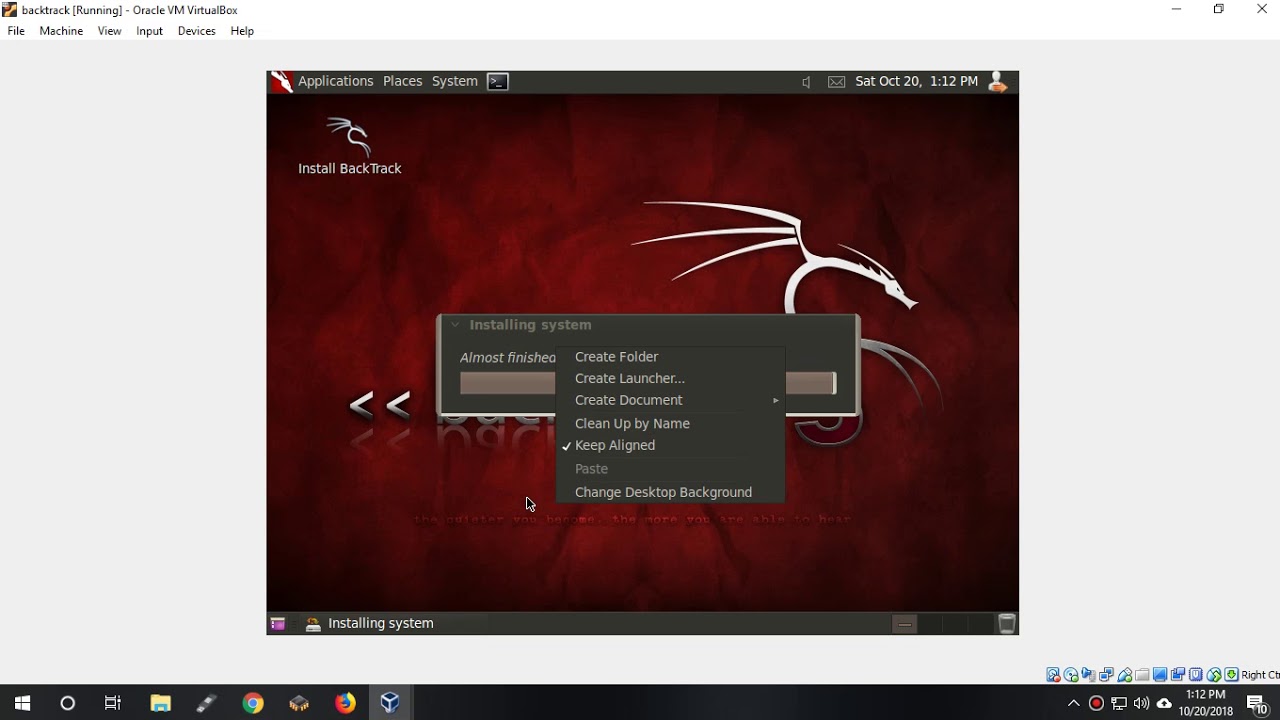Click network tray icon in Windows taskbar
1280x720 pixels.
[x=1119, y=703]
